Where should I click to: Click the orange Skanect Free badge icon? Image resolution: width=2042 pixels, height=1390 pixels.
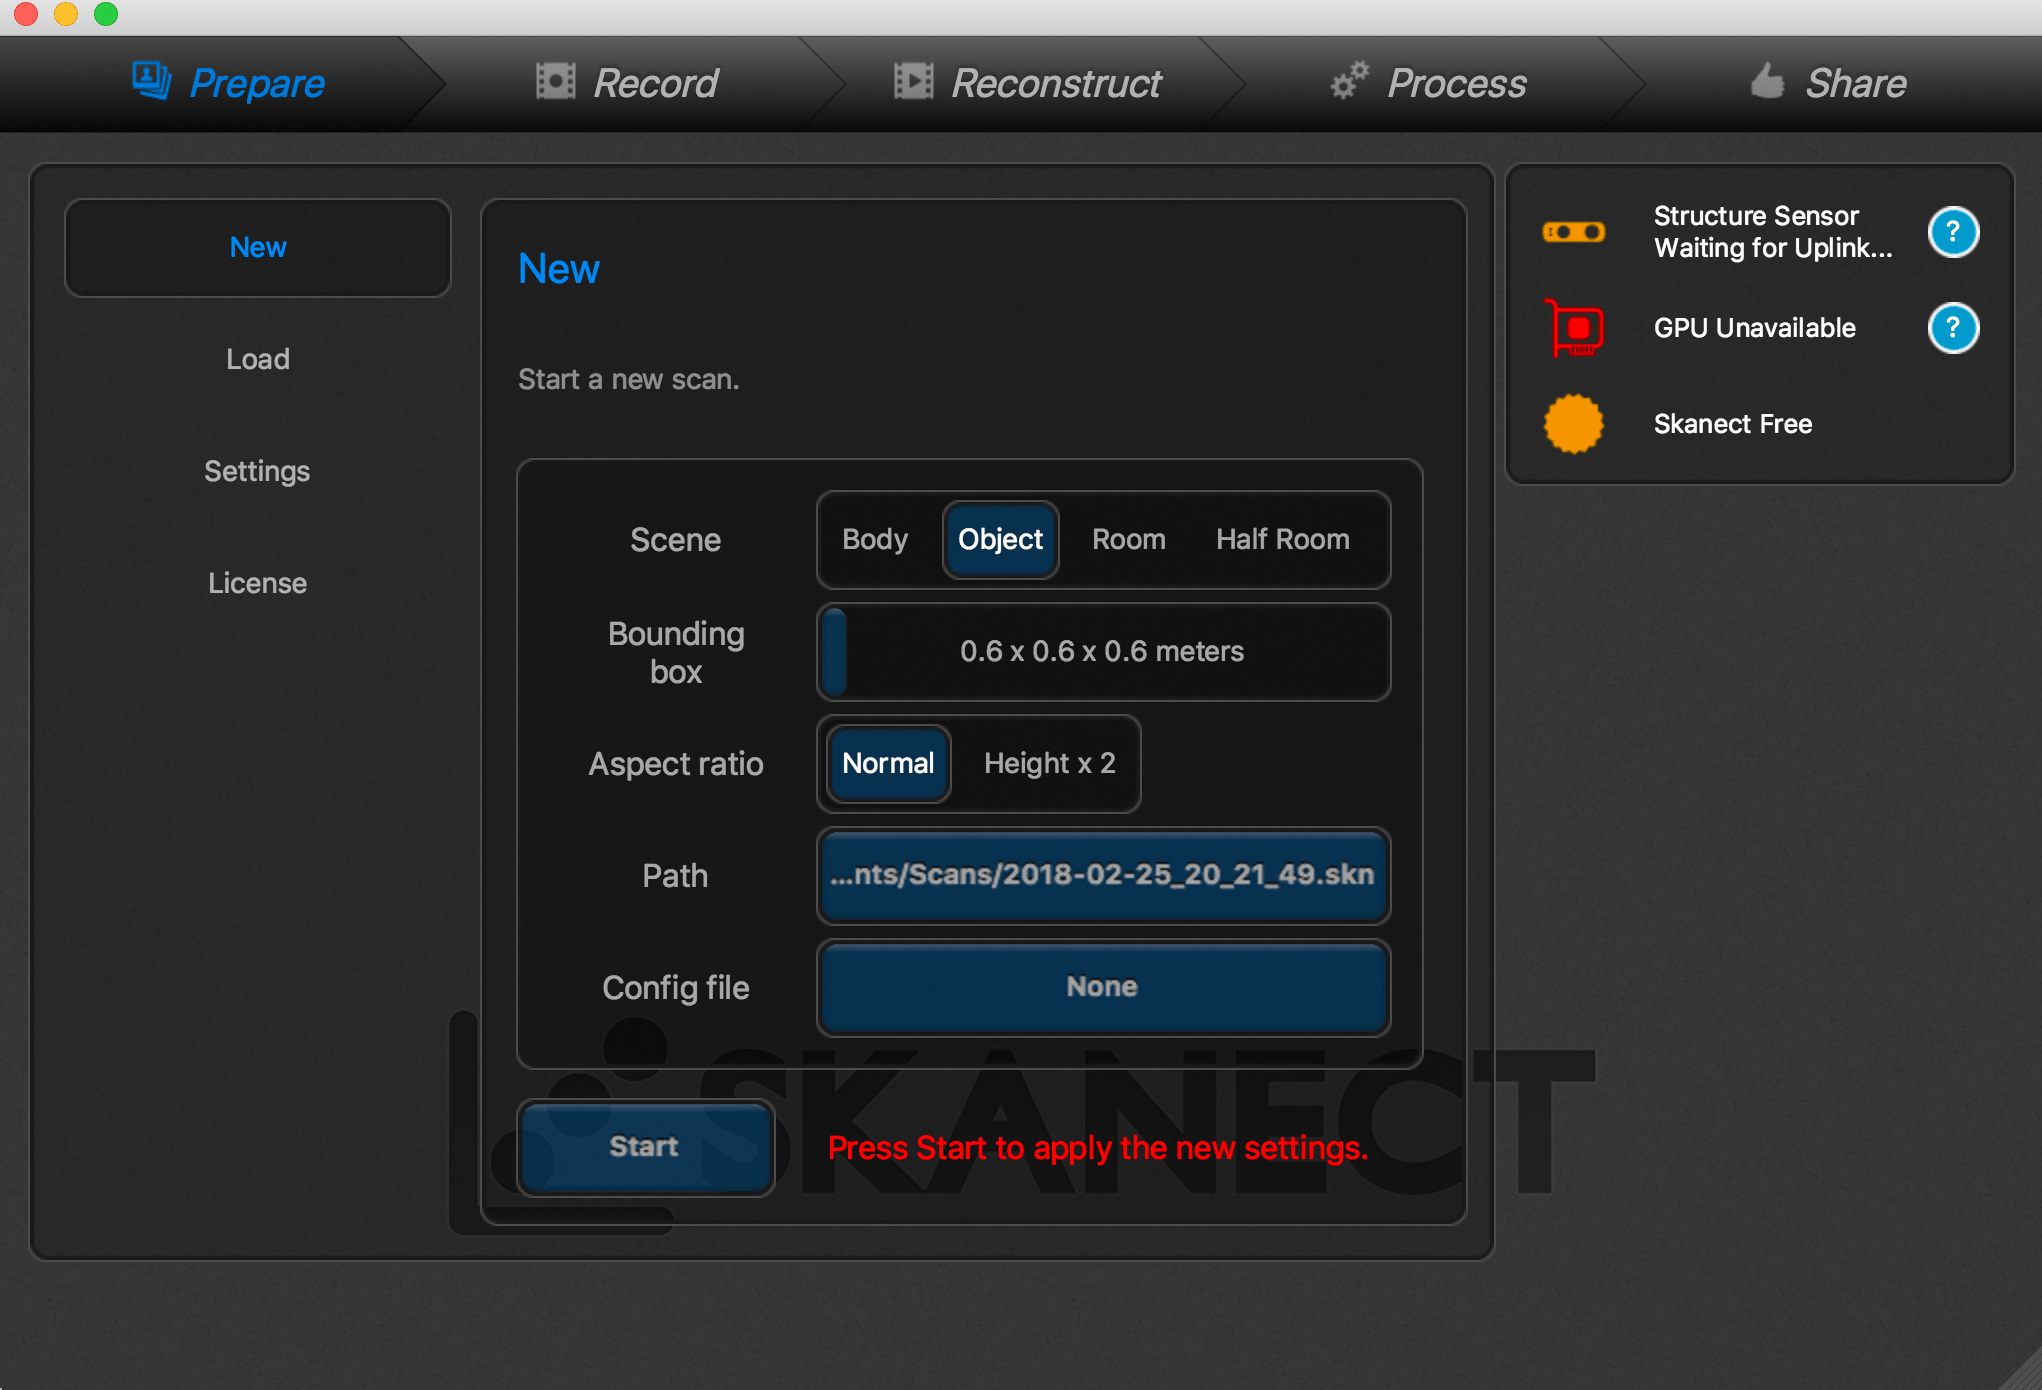tap(1574, 424)
